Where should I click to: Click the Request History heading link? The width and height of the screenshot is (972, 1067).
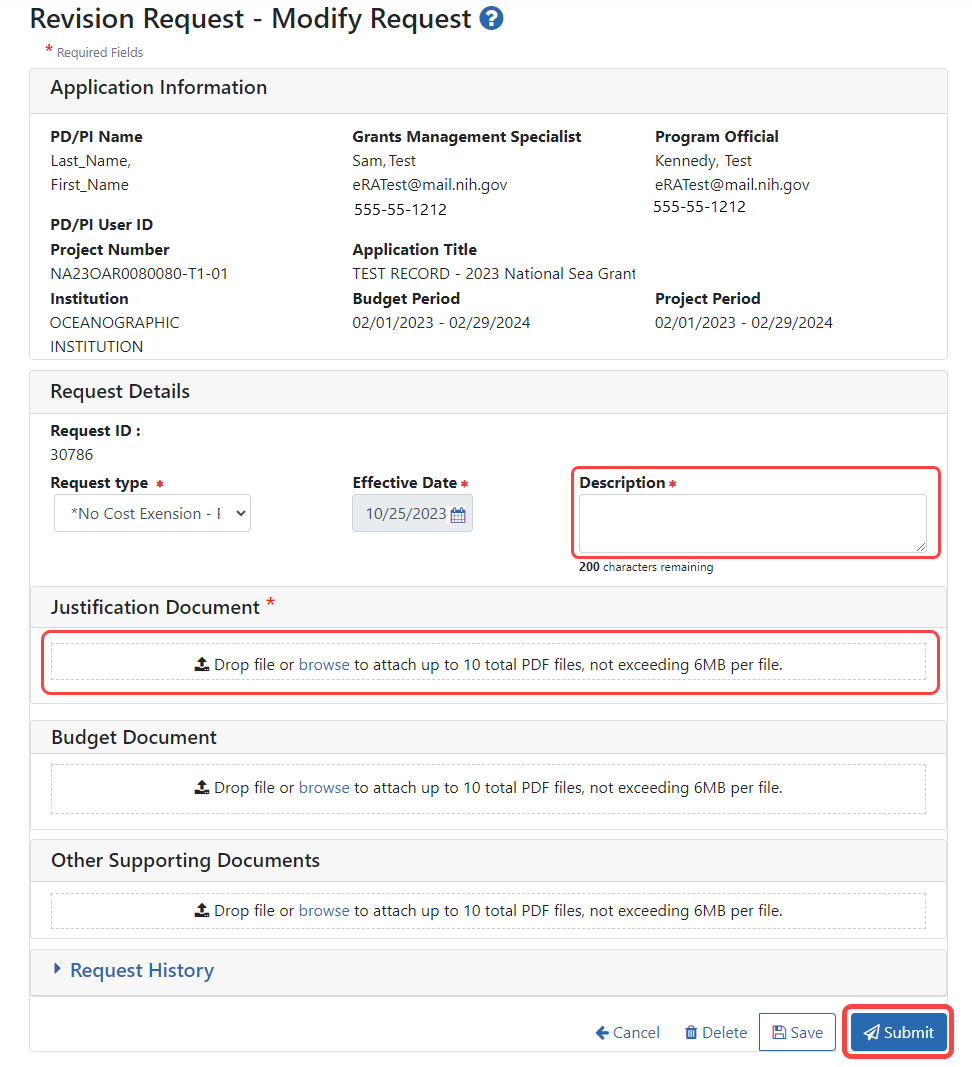pos(142,970)
